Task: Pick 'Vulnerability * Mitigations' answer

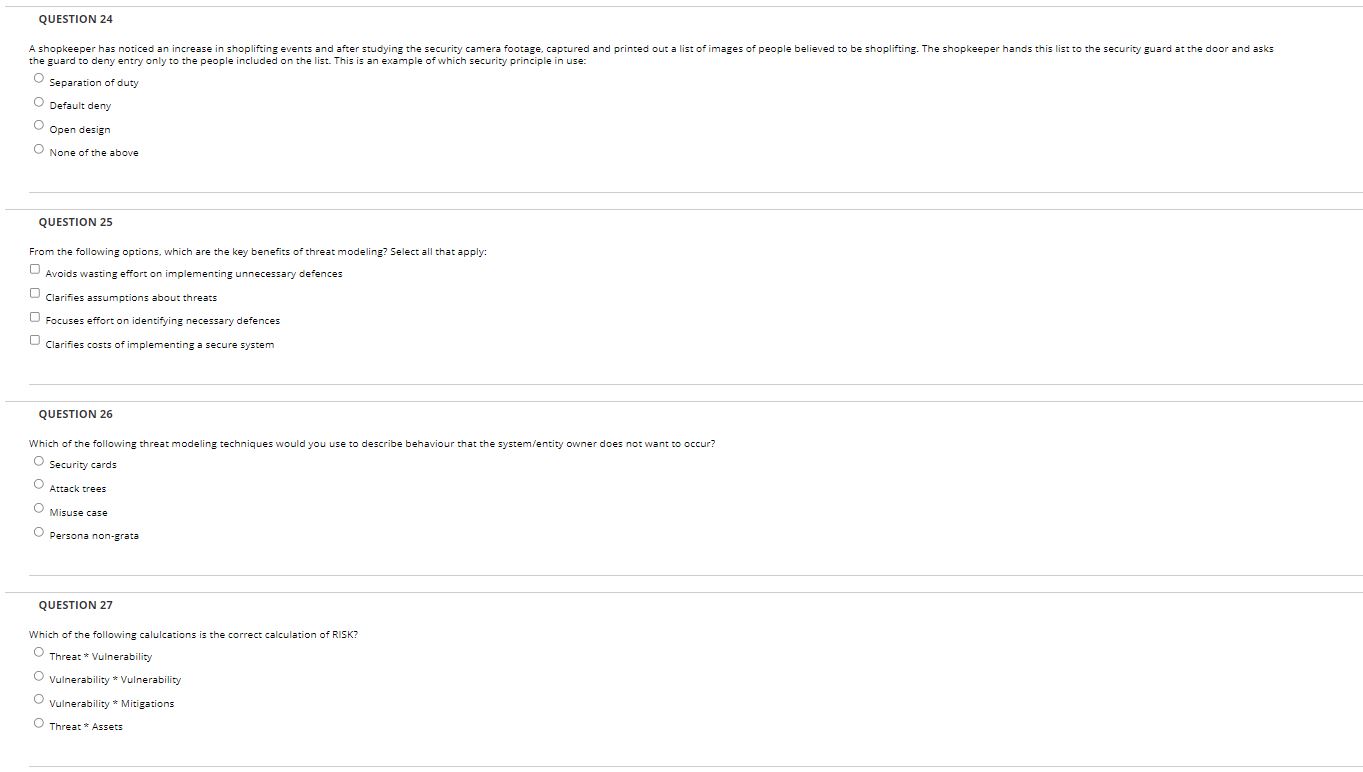Action: (39, 699)
